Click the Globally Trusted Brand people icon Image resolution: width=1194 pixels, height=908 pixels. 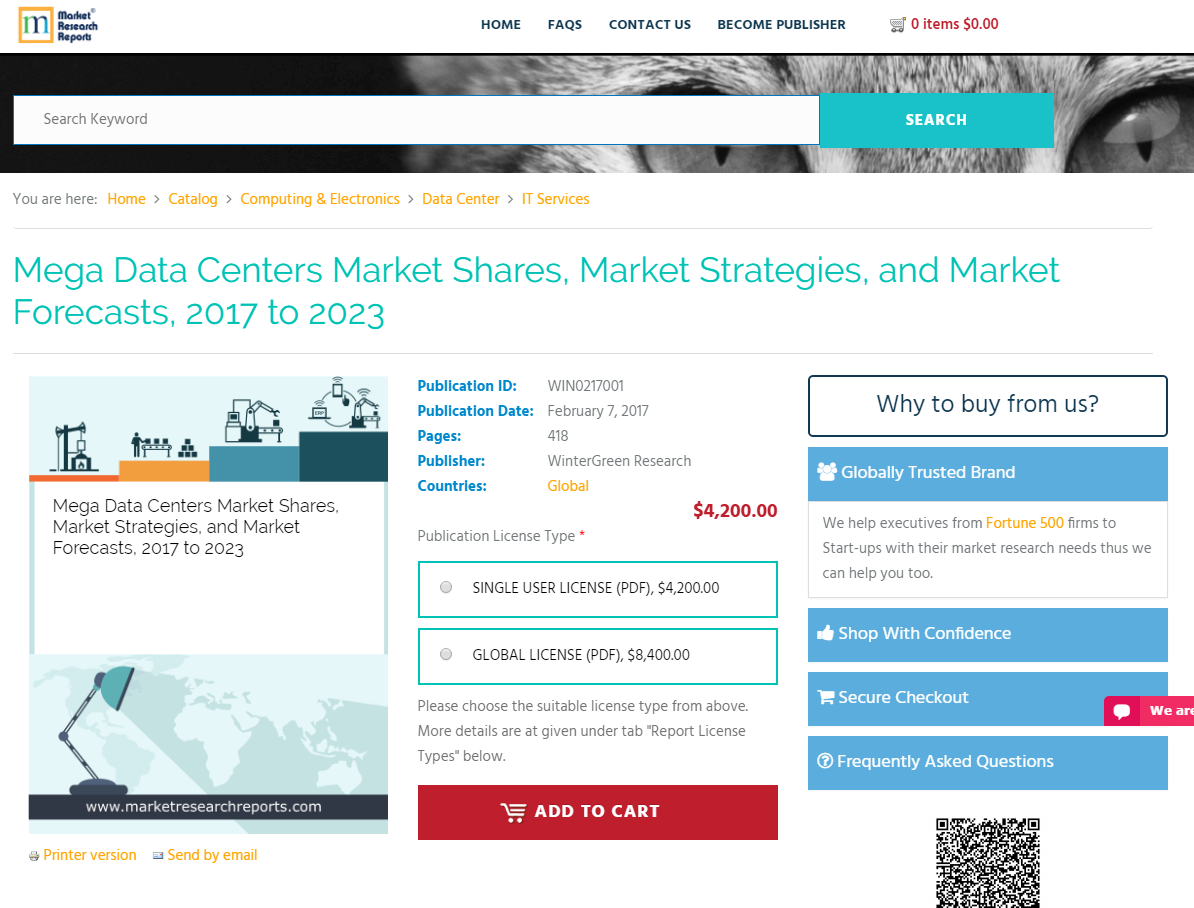coord(828,471)
